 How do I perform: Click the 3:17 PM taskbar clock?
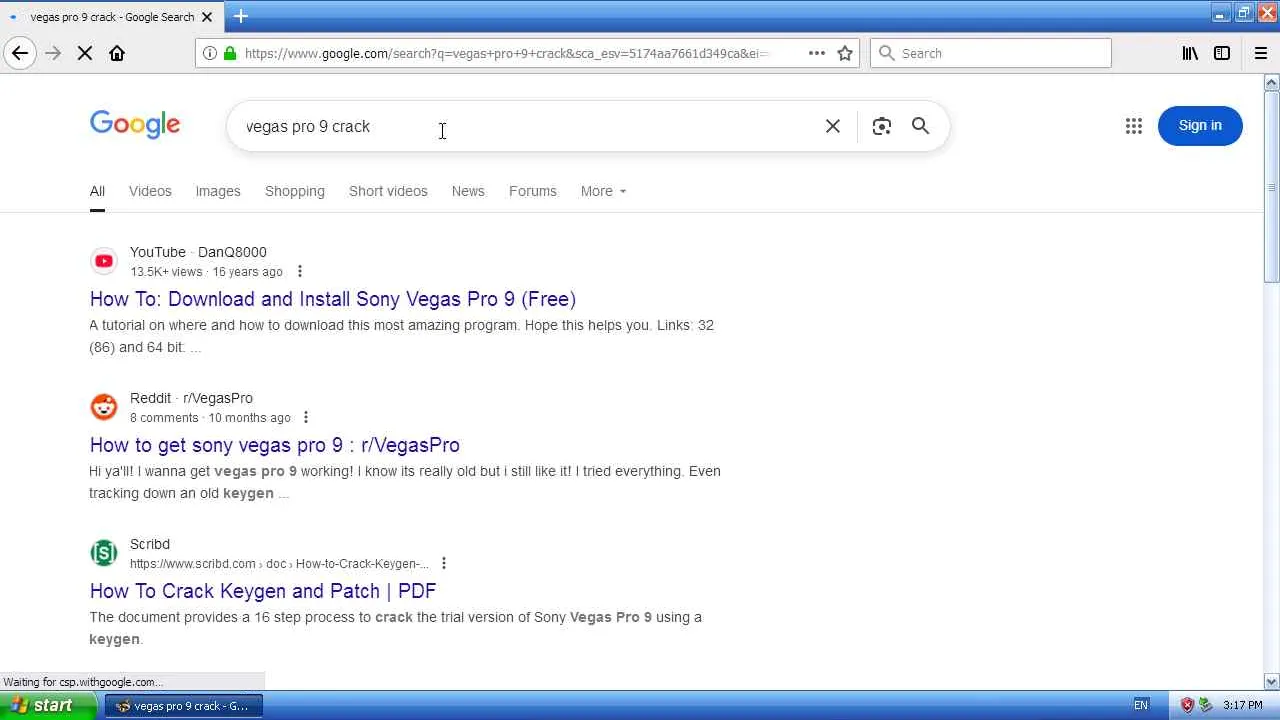coord(1243,705)
